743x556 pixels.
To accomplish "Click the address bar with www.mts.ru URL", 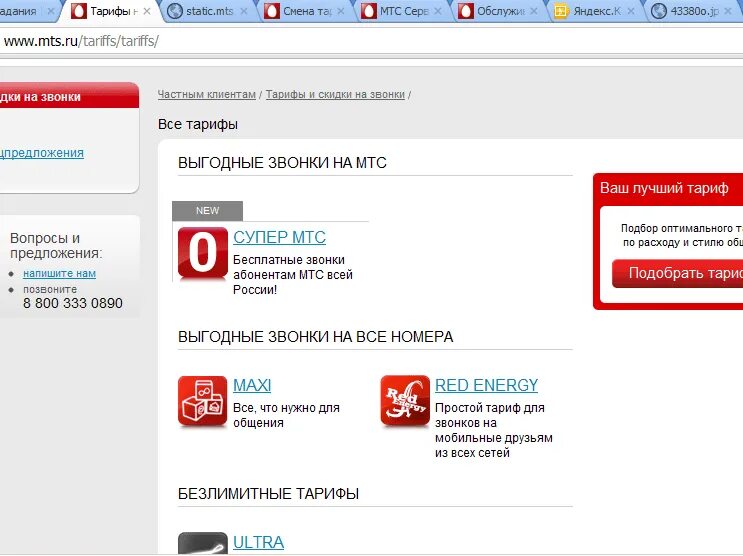I will point(372,41).
